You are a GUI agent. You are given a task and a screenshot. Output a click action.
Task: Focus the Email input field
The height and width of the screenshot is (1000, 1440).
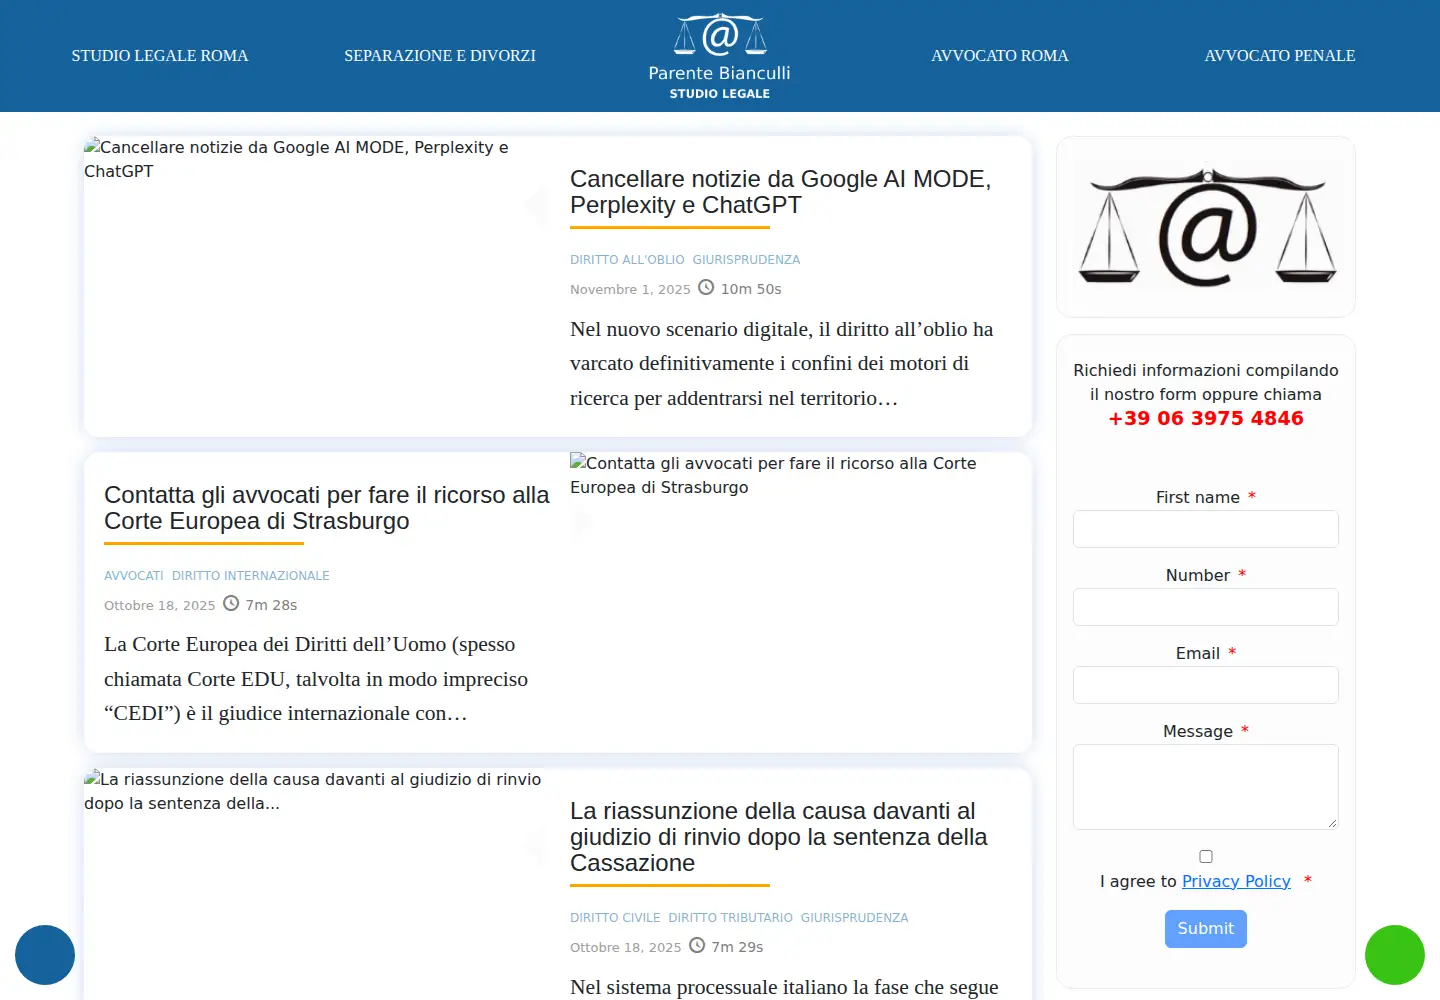click(x=1206, y=685)
